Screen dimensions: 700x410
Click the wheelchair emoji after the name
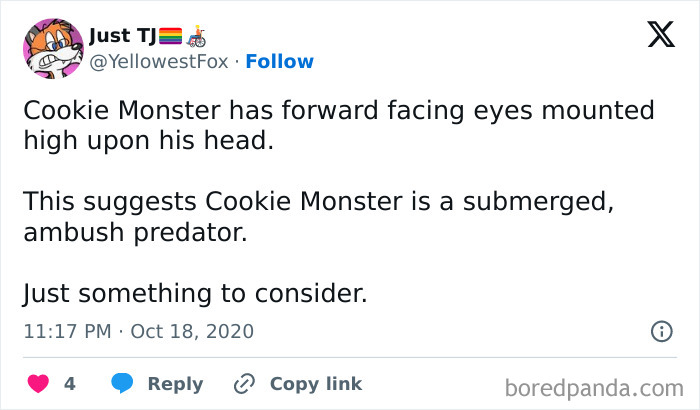(196, 37)
